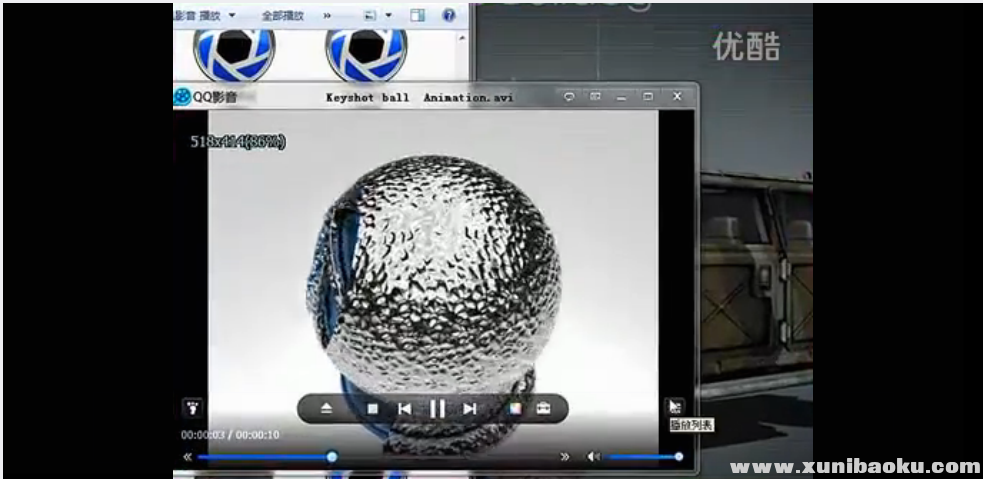This screenshot has height=479, width=983.
Task: Expand the Explorer toolbar overflow chevron
Action: 327,16
